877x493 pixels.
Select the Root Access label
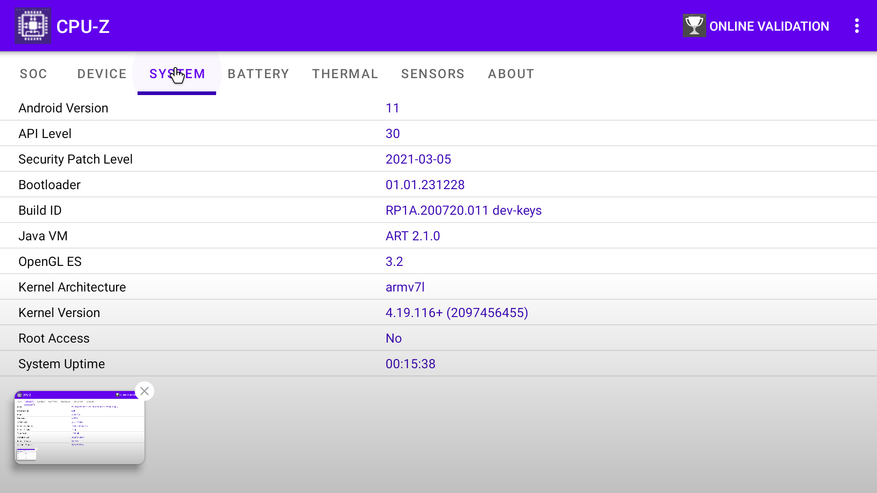click(54, 339)
